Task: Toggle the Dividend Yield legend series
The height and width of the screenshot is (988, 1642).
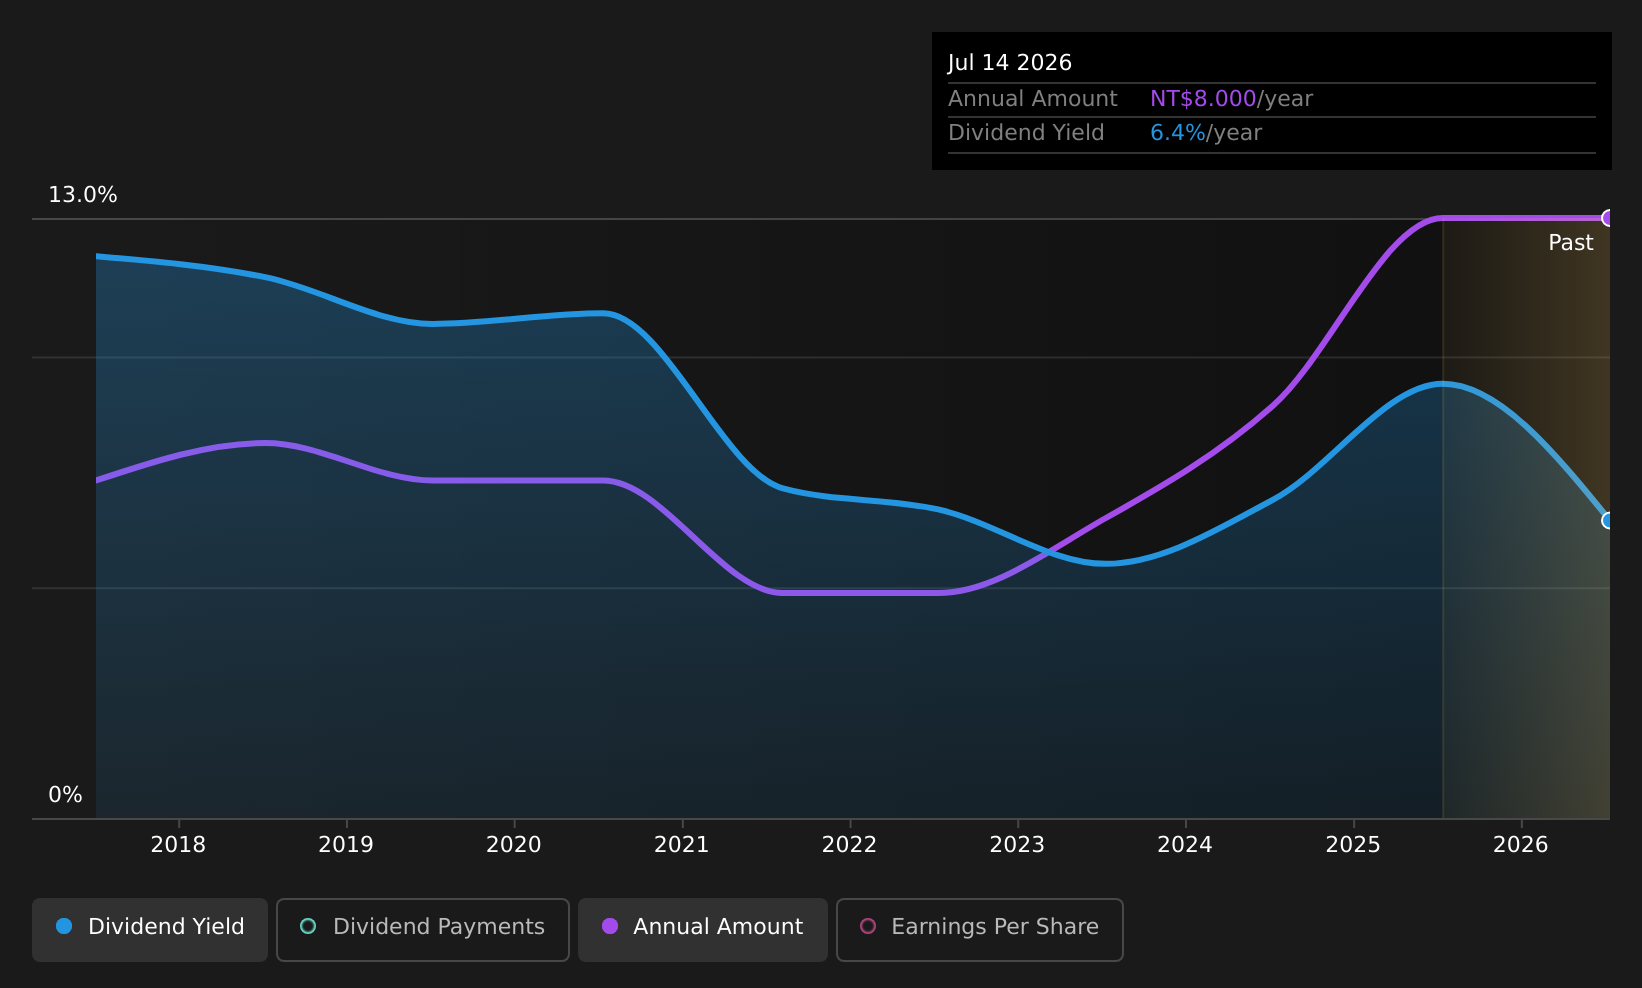Action: 150,929
